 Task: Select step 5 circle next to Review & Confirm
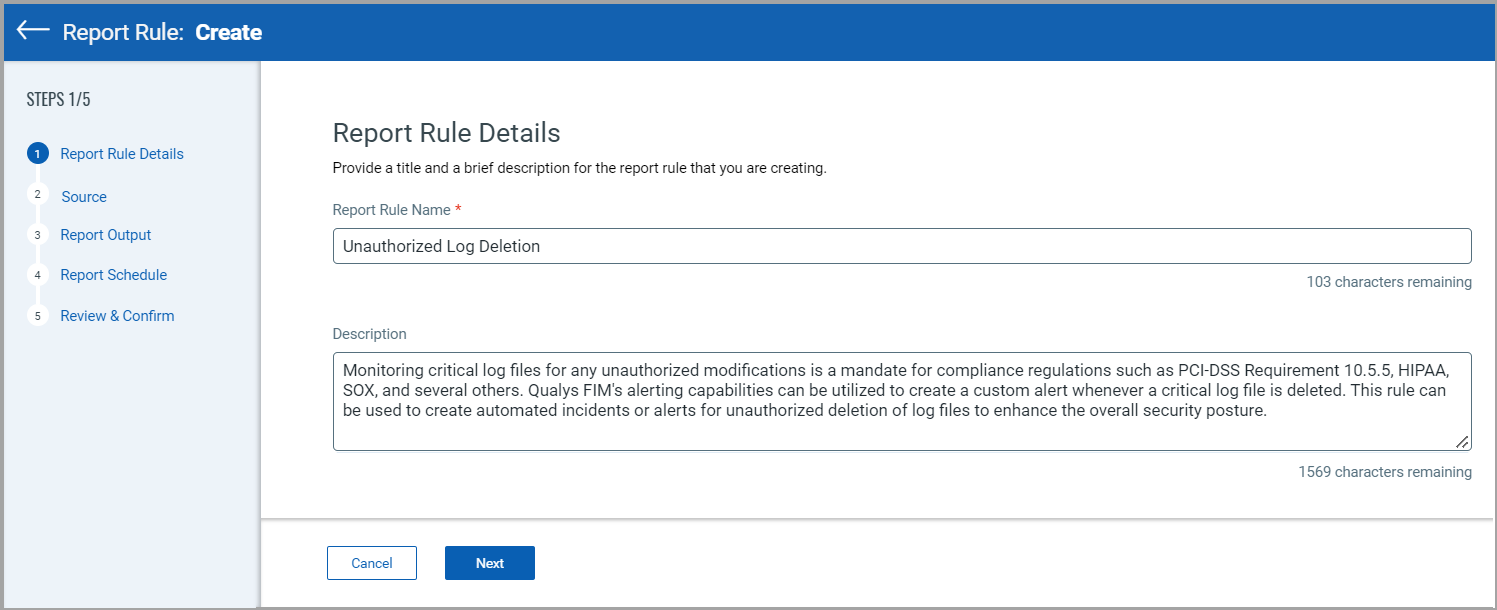click(x=38, y=316)
